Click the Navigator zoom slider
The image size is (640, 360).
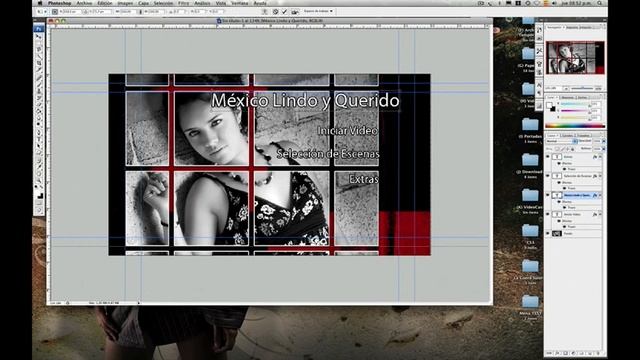coord(582,89)
